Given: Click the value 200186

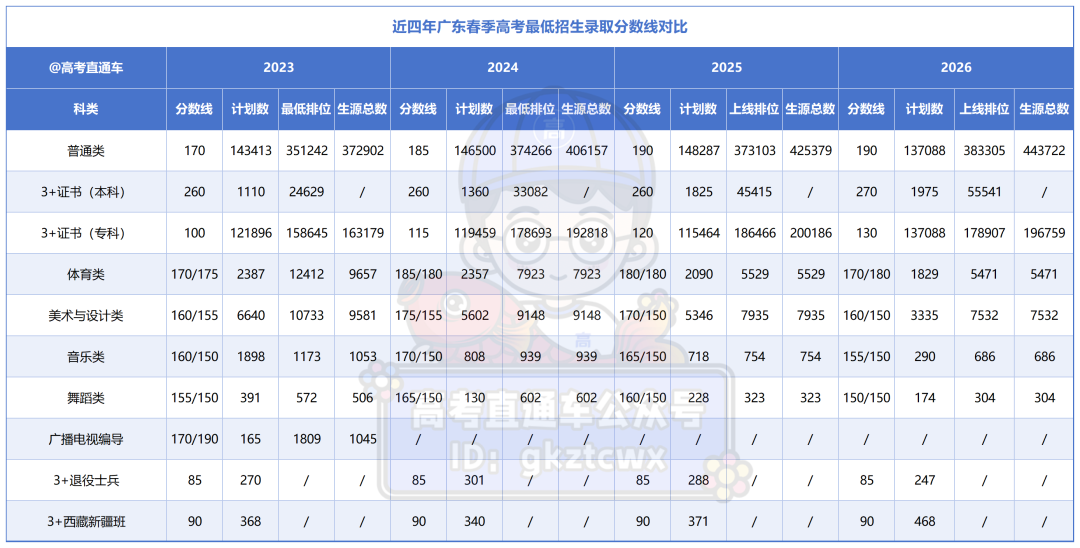Looking at the screenshot, I should pyautogui.click(x=811, y=233).
